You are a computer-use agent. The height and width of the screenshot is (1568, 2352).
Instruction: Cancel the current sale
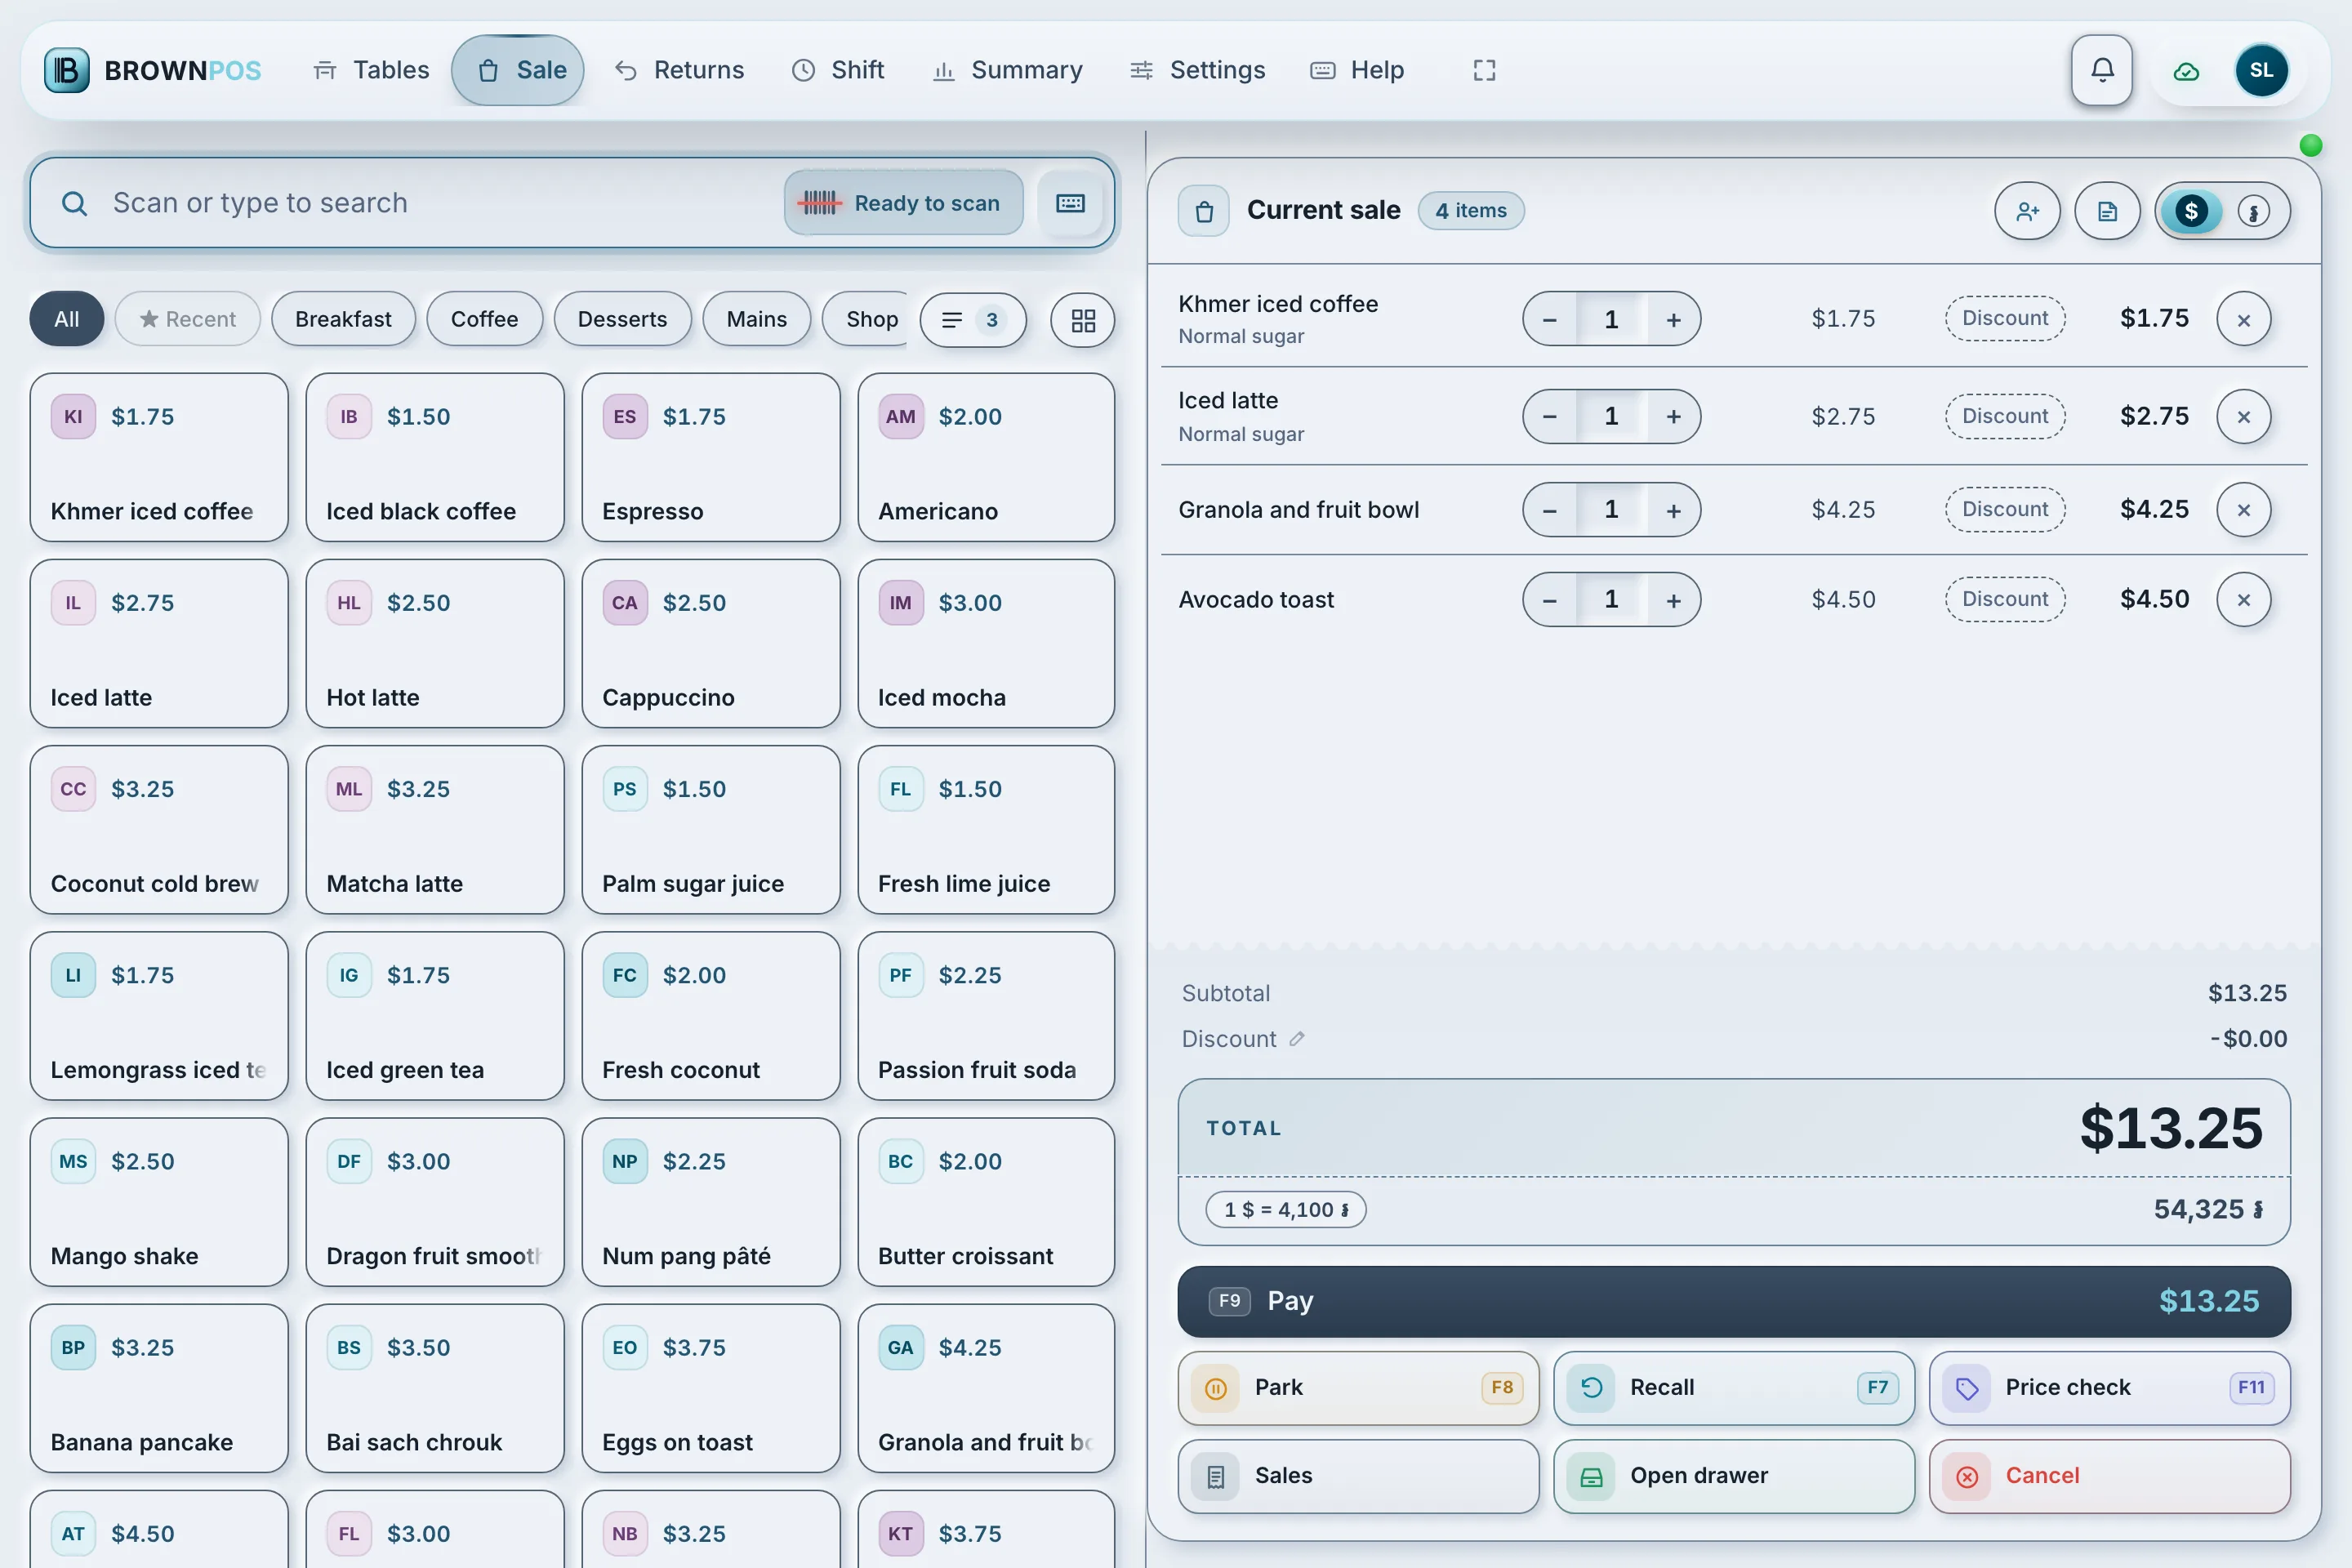(2109, 1476)
